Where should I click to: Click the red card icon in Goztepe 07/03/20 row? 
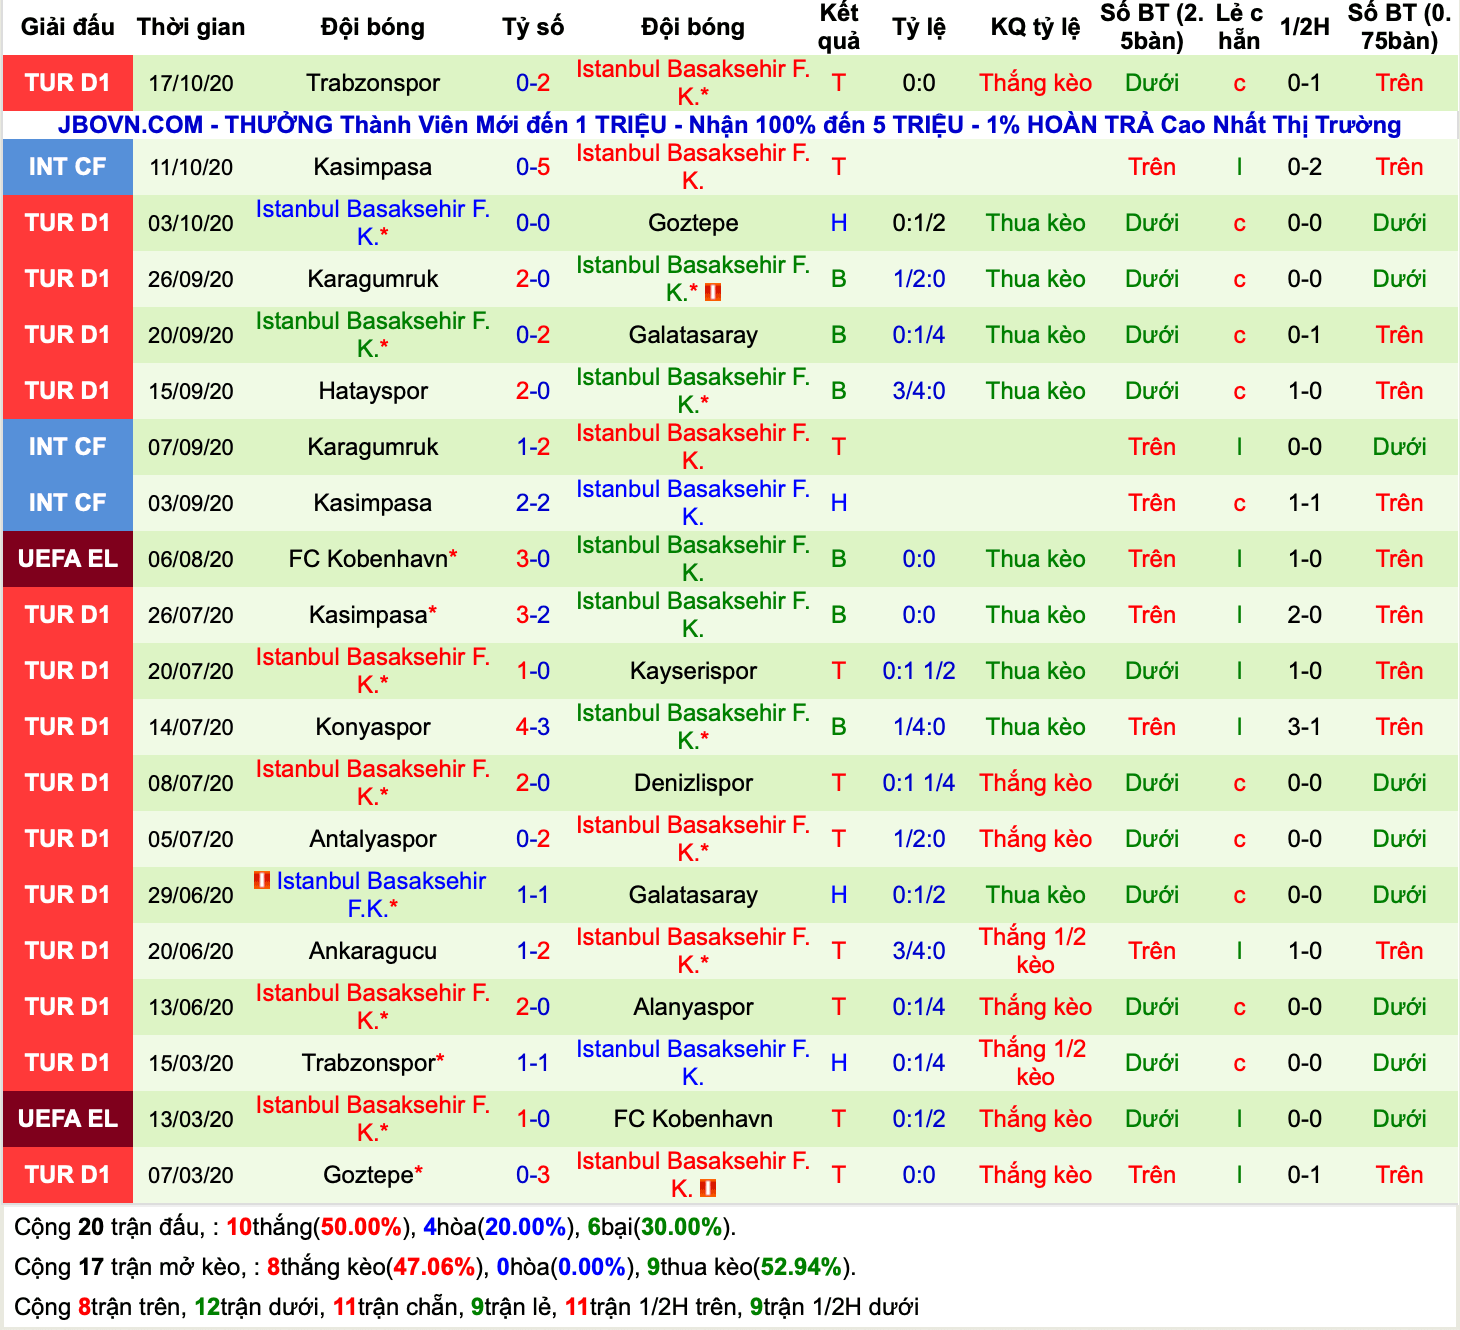[708, 1189]
